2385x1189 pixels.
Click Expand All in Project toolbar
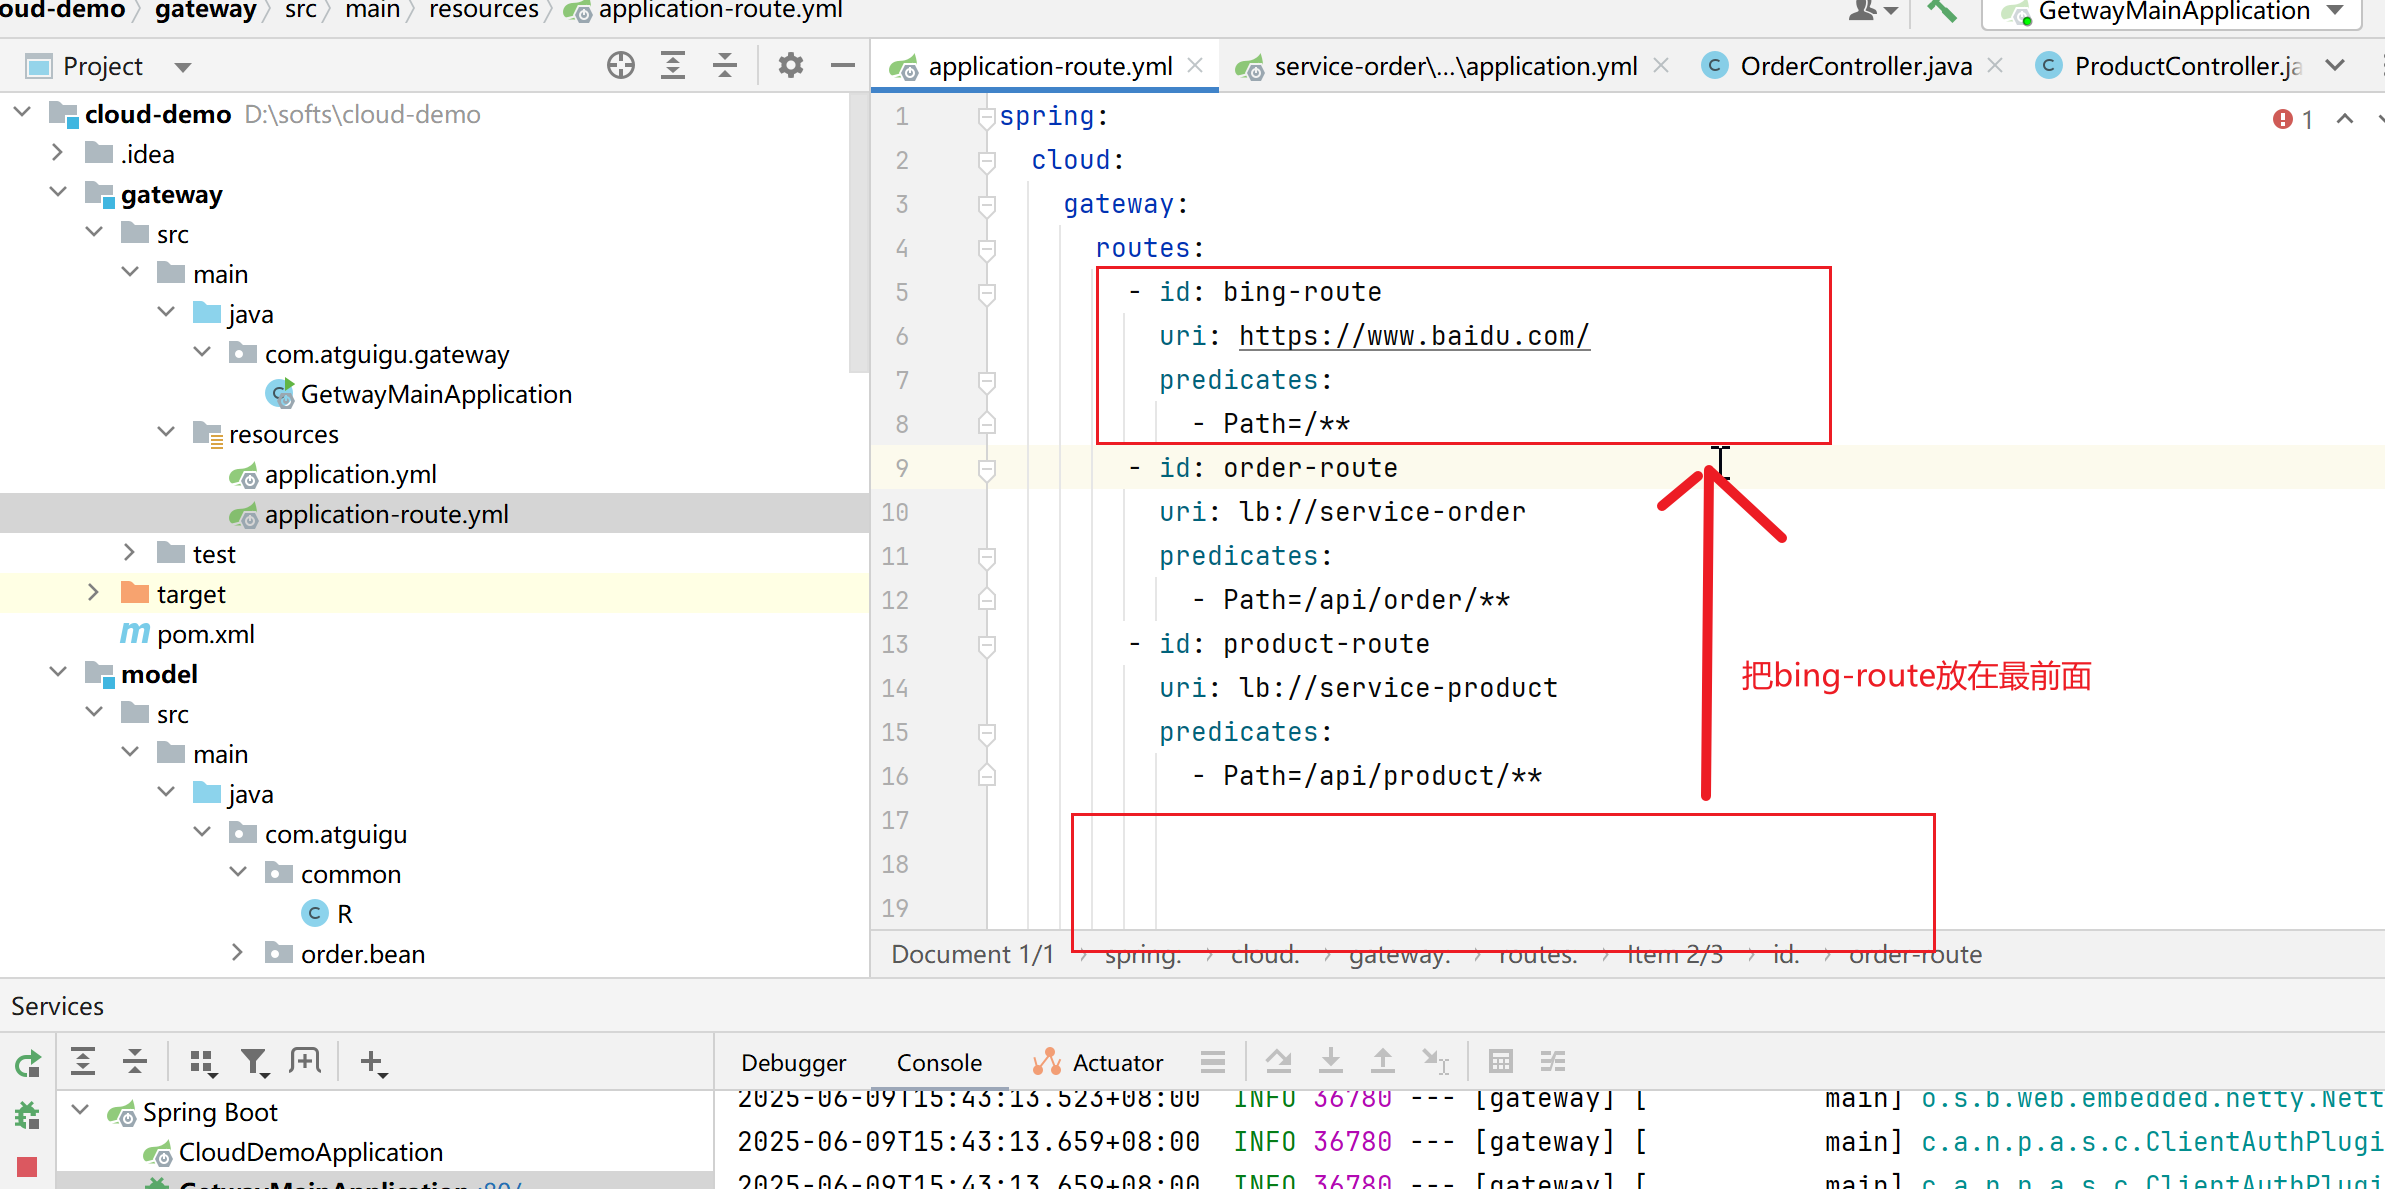[x=673, y=66]
